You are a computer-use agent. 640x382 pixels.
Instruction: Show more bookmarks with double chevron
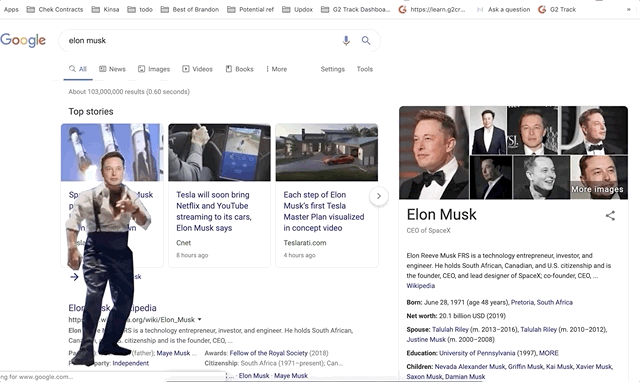(629, 9)
